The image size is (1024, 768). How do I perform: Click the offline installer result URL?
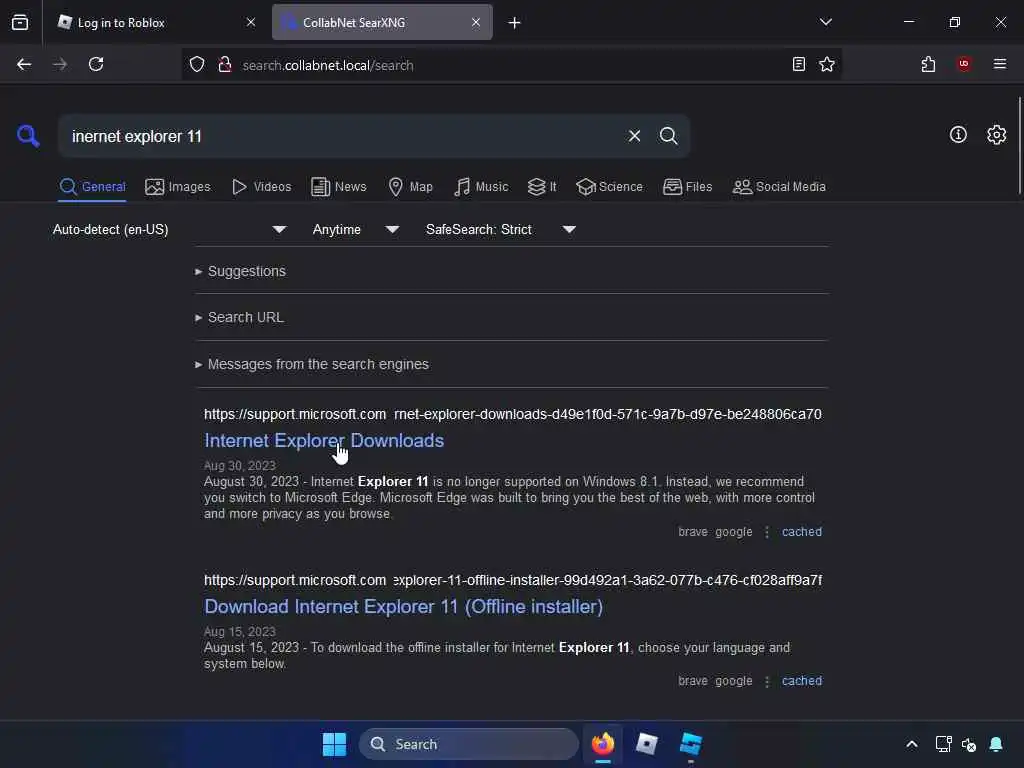(x=513, y=580)
